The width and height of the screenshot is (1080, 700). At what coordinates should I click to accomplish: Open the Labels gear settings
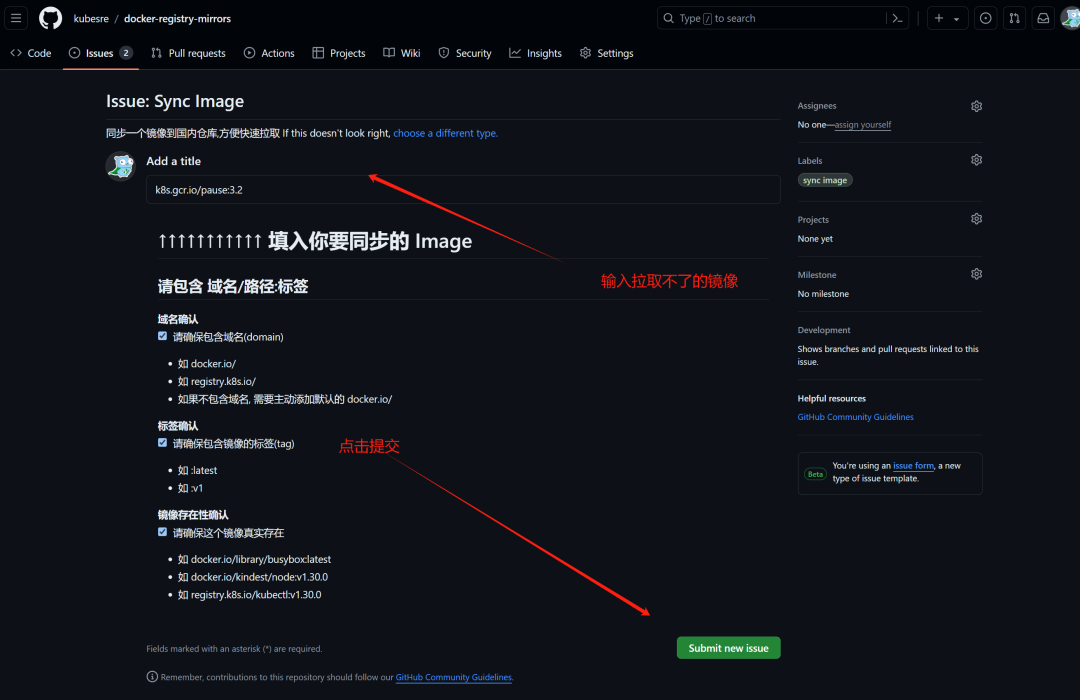976,160
